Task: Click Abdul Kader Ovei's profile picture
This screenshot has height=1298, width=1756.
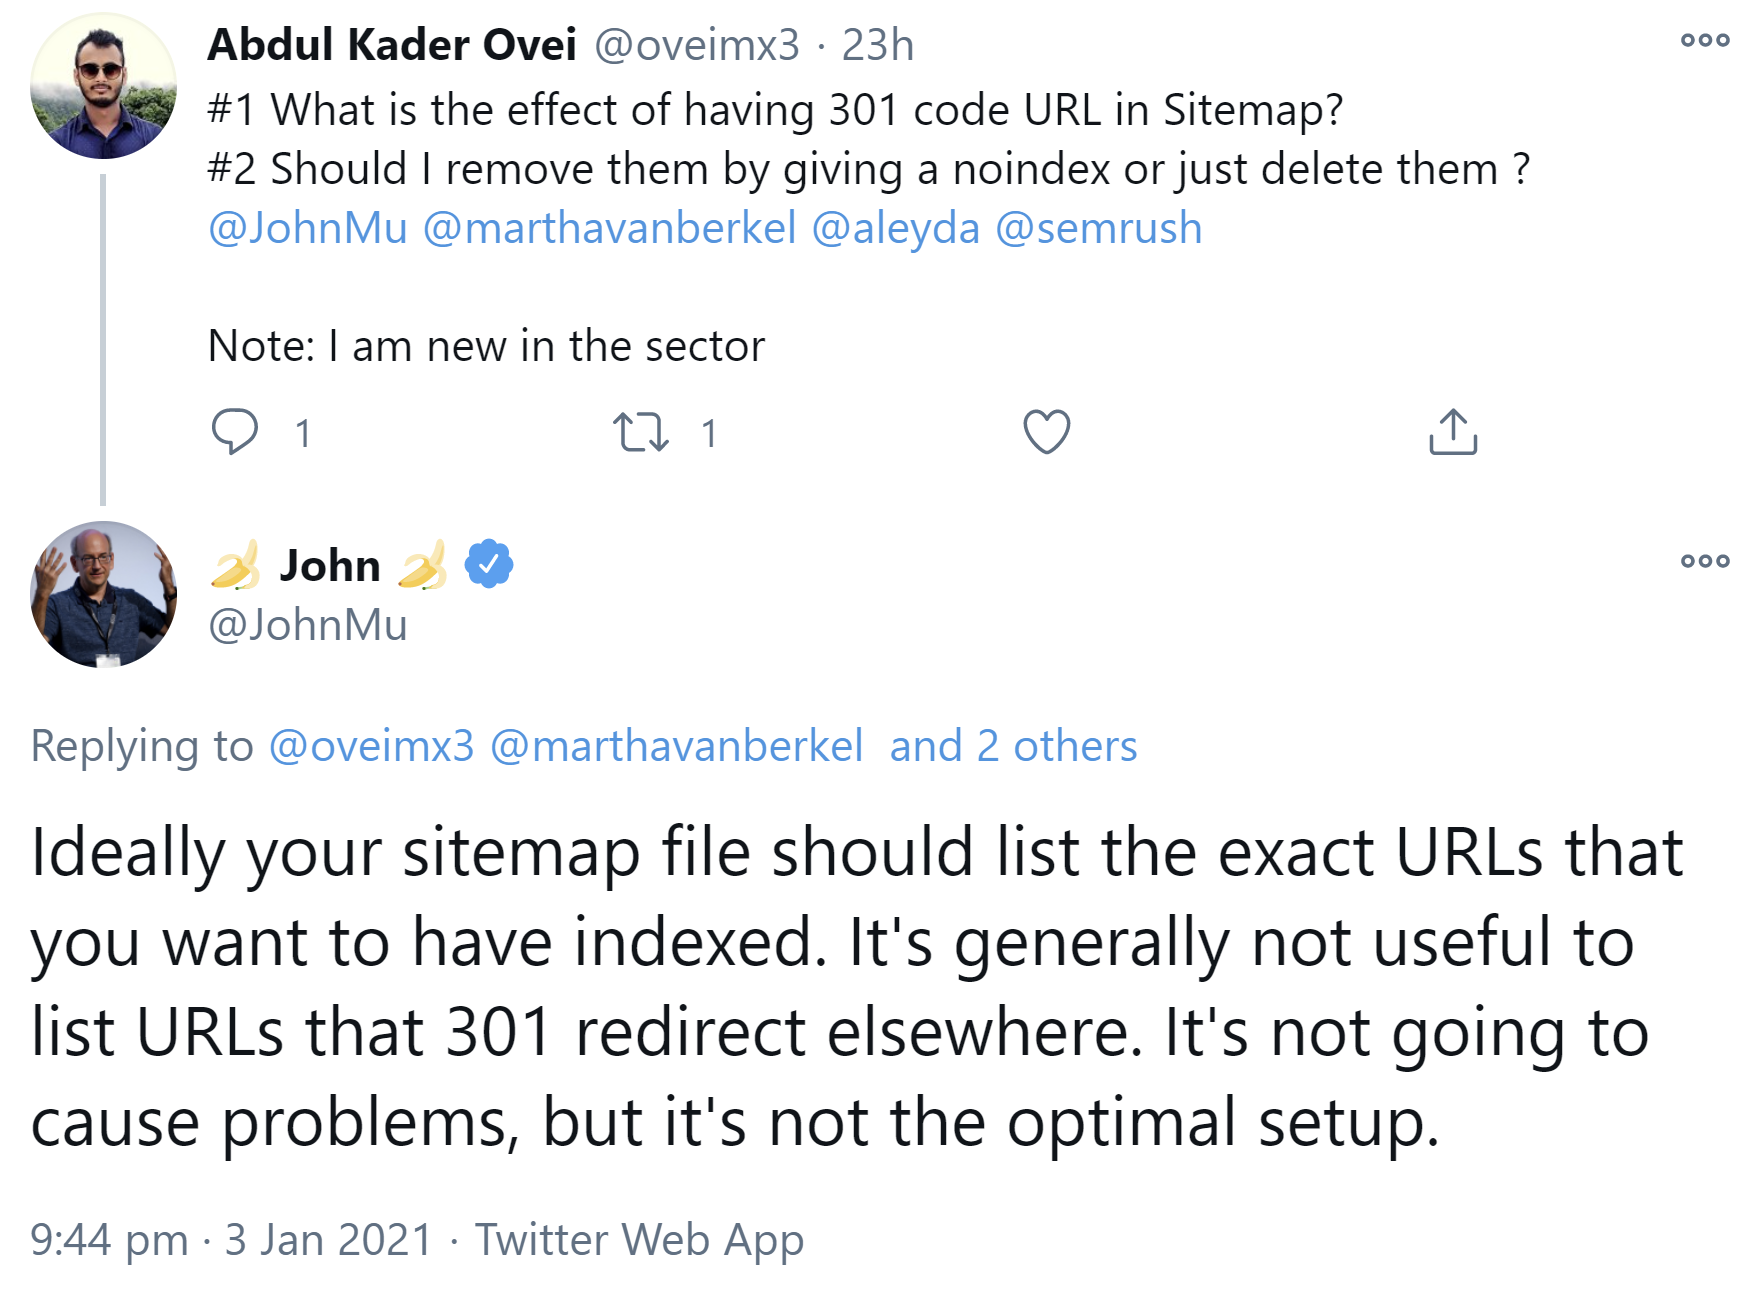Action: point(103,84)
